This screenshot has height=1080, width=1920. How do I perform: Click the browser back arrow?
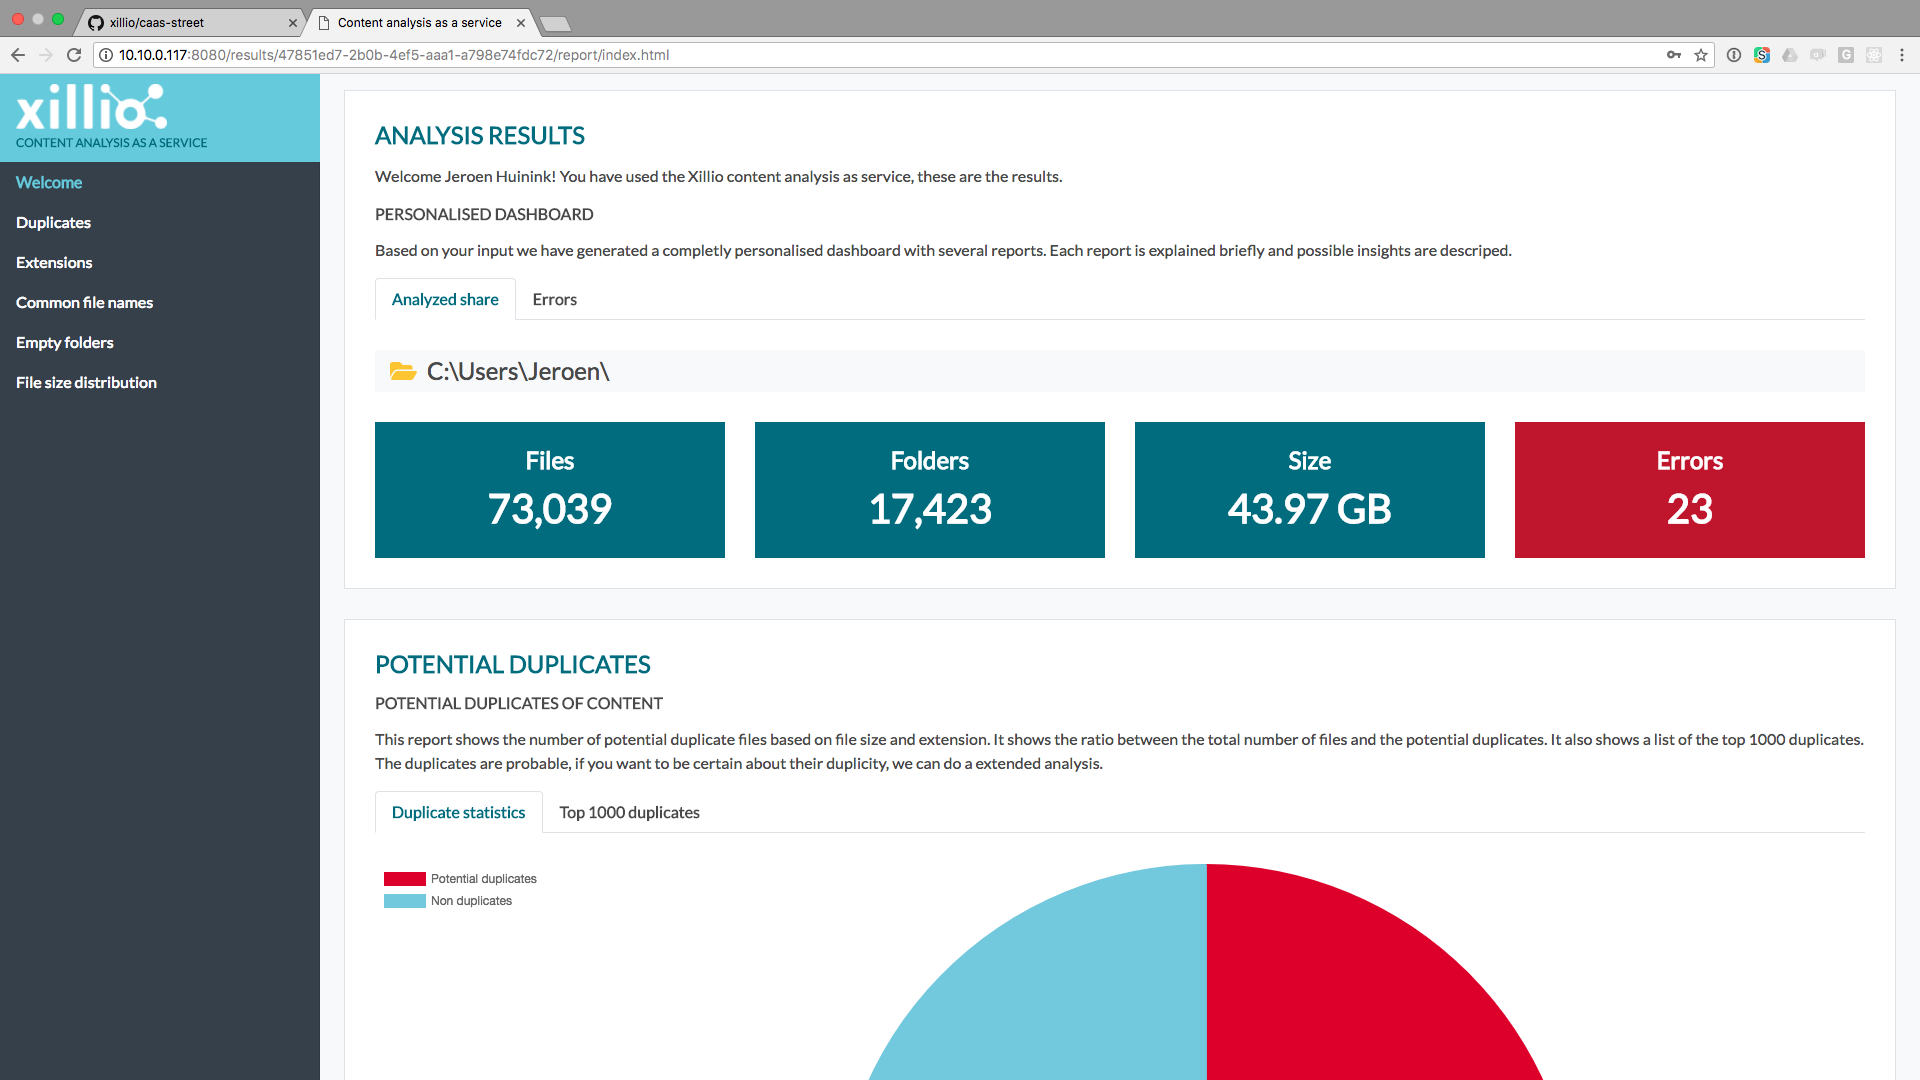(x=18, y=55)
